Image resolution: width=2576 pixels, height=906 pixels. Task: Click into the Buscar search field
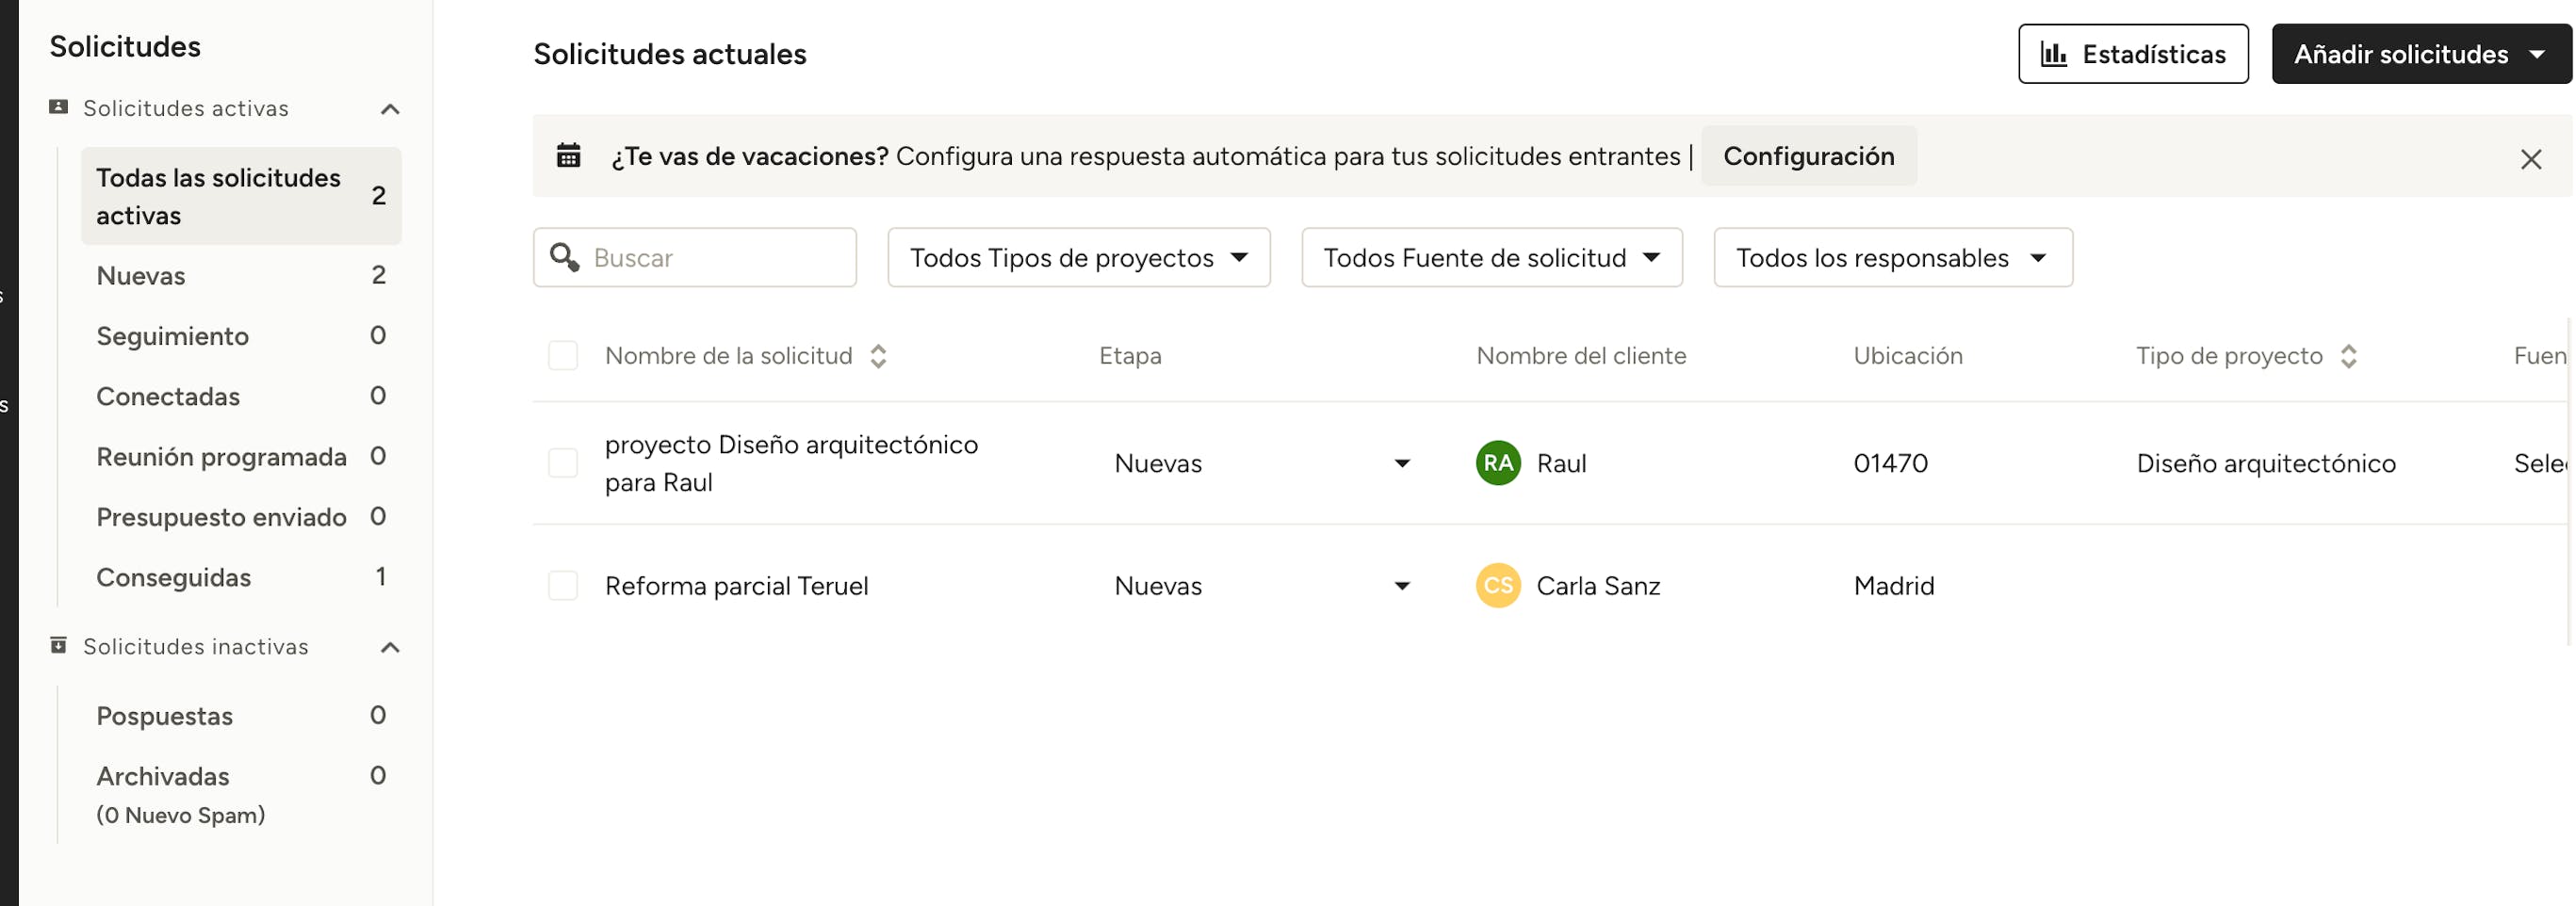point(716,258)
